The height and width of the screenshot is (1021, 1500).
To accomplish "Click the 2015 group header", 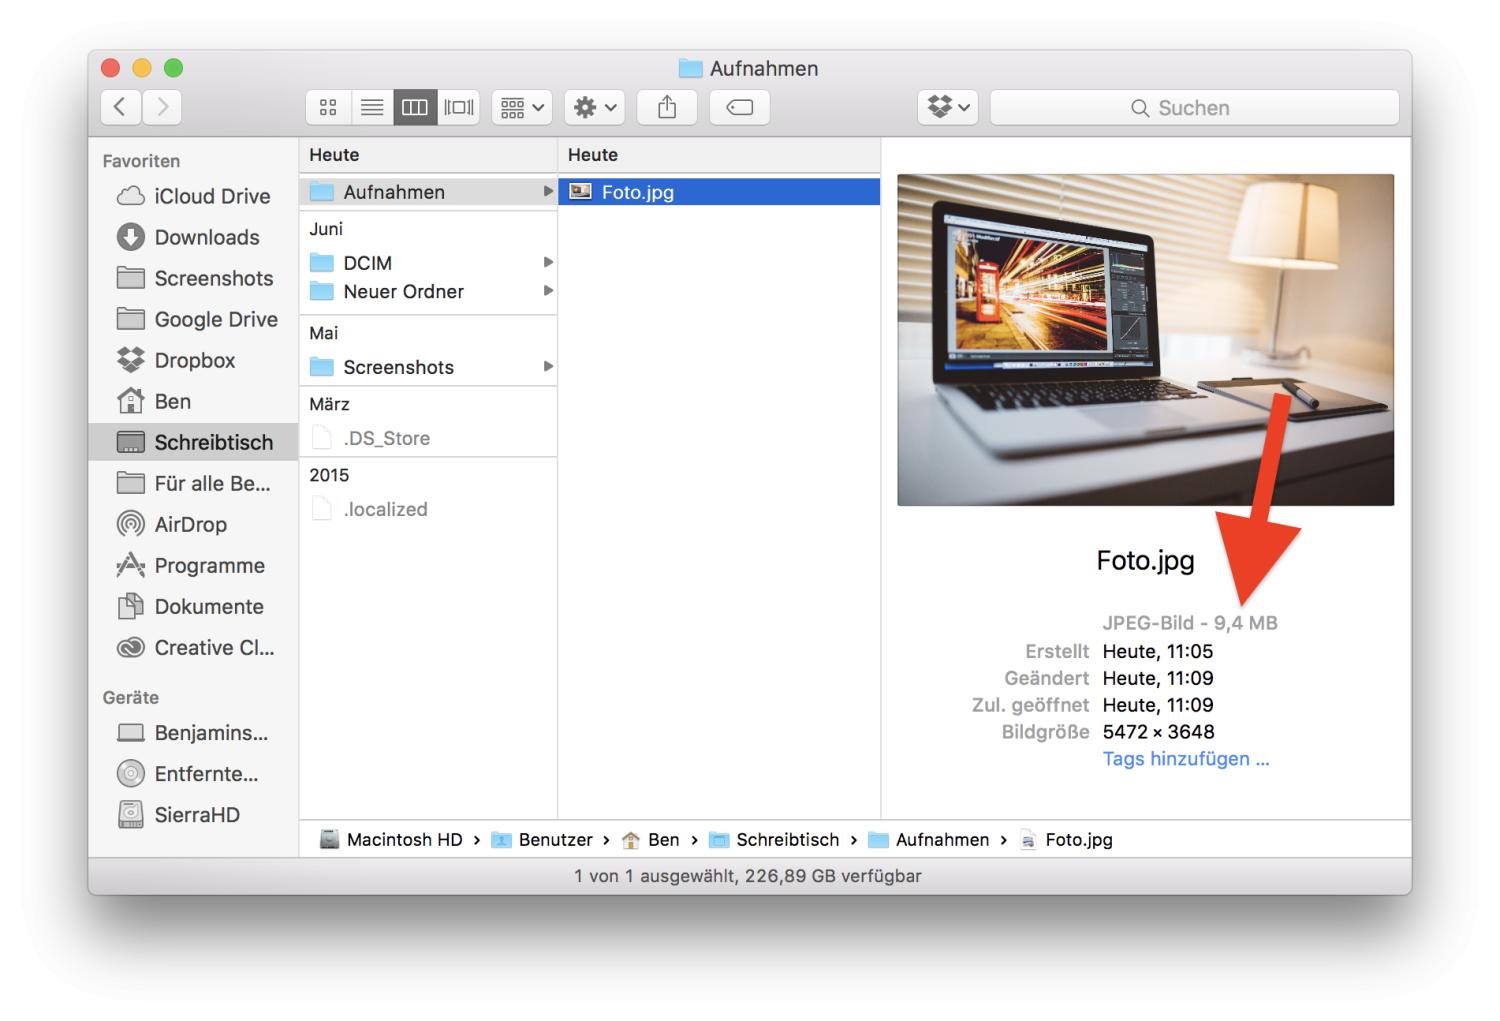I will 329,475.
